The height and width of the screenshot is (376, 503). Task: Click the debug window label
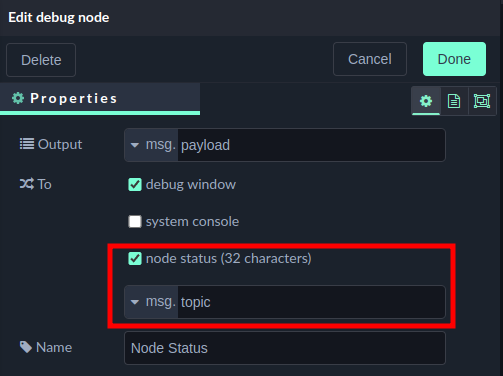pos(191,184)
